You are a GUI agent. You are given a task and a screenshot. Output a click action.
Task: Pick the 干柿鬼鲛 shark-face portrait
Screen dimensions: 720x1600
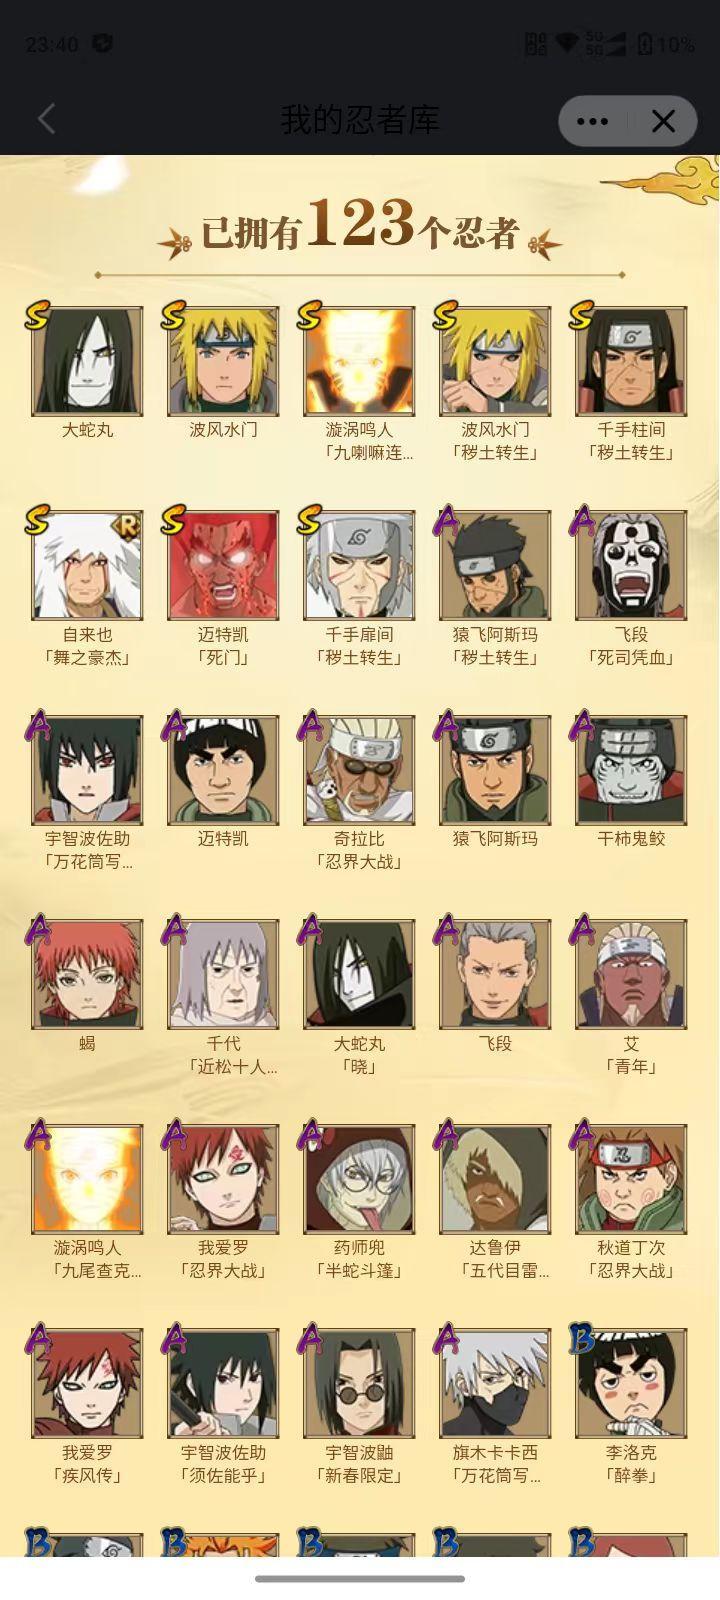click(x=631, y=770)
